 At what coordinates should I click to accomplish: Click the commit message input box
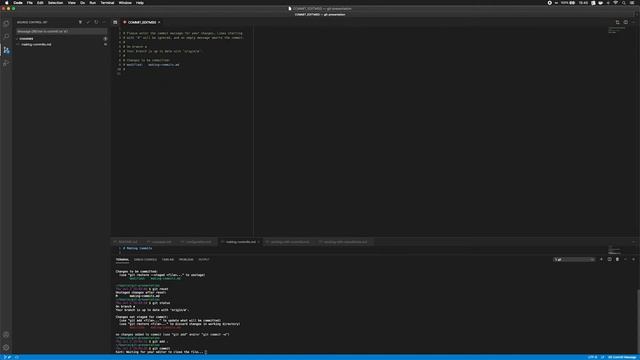pos(62,31)
